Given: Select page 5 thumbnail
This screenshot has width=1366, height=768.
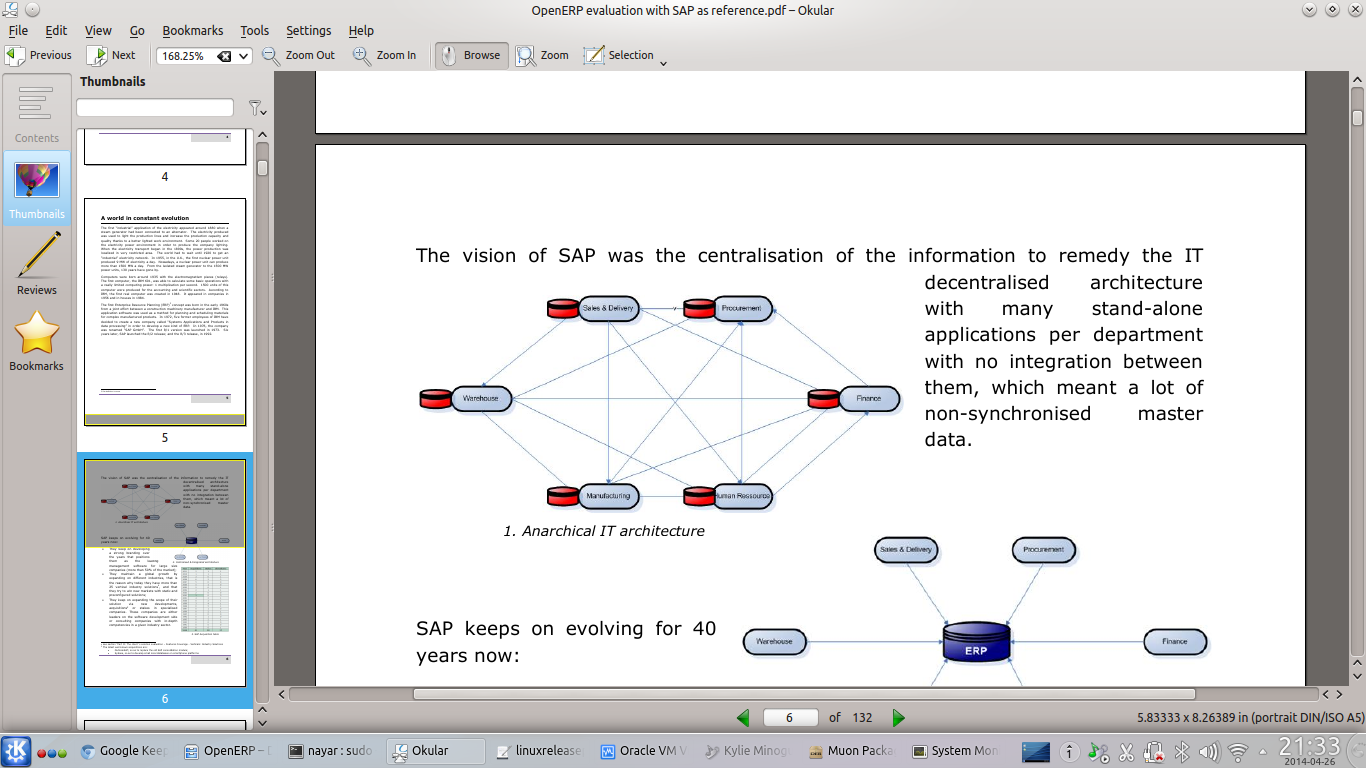Looking at the screenshot, I should tap(165, 312).
